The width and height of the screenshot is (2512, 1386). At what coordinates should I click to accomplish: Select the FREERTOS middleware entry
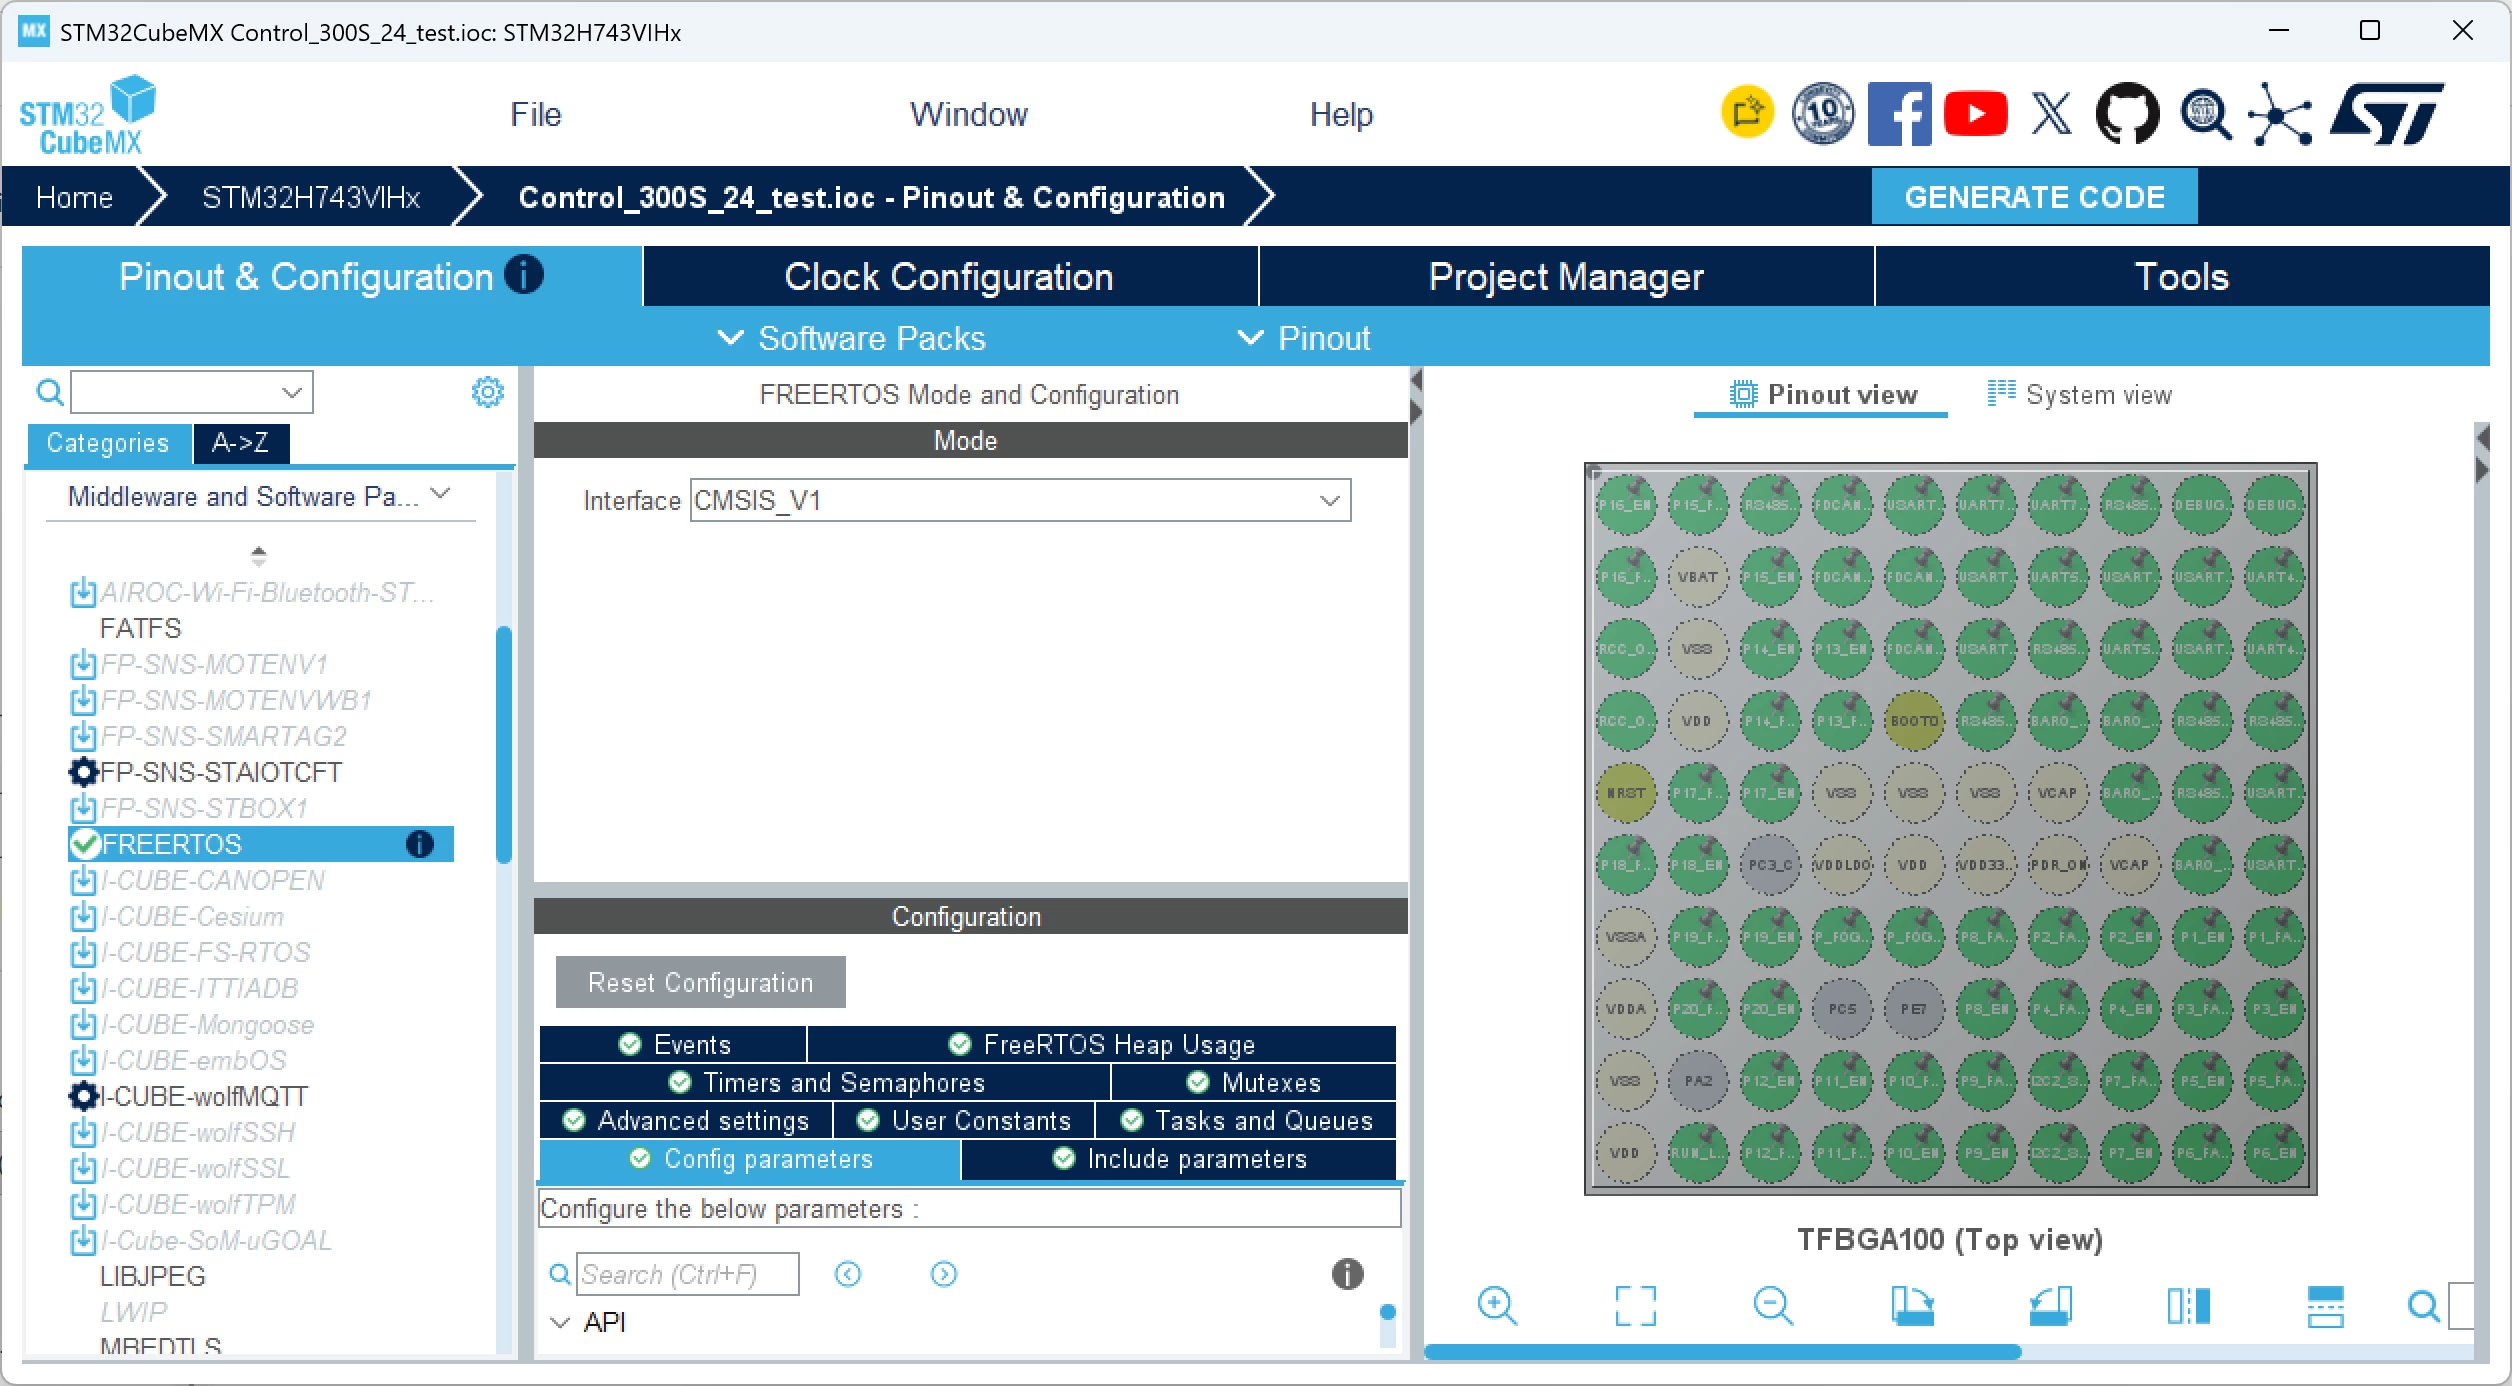click(x=260, y=845)
